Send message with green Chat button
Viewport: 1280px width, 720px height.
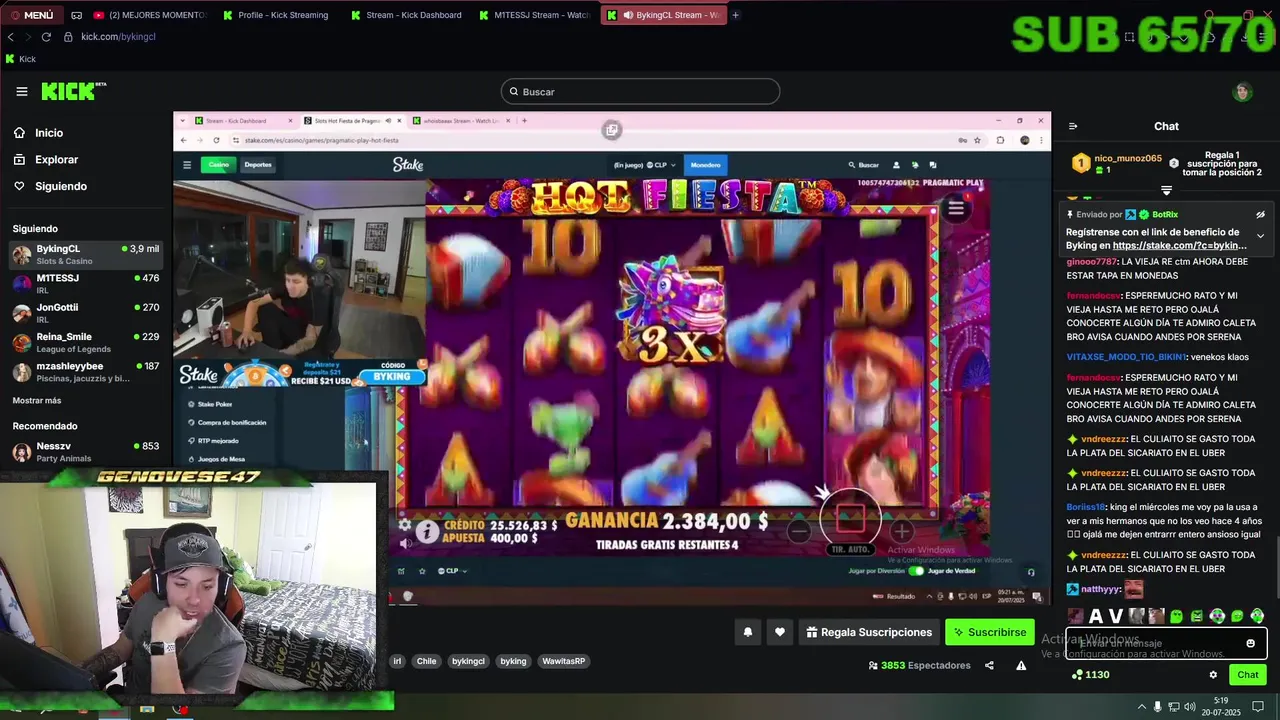pyautogui.click(x=1248, y=675)
